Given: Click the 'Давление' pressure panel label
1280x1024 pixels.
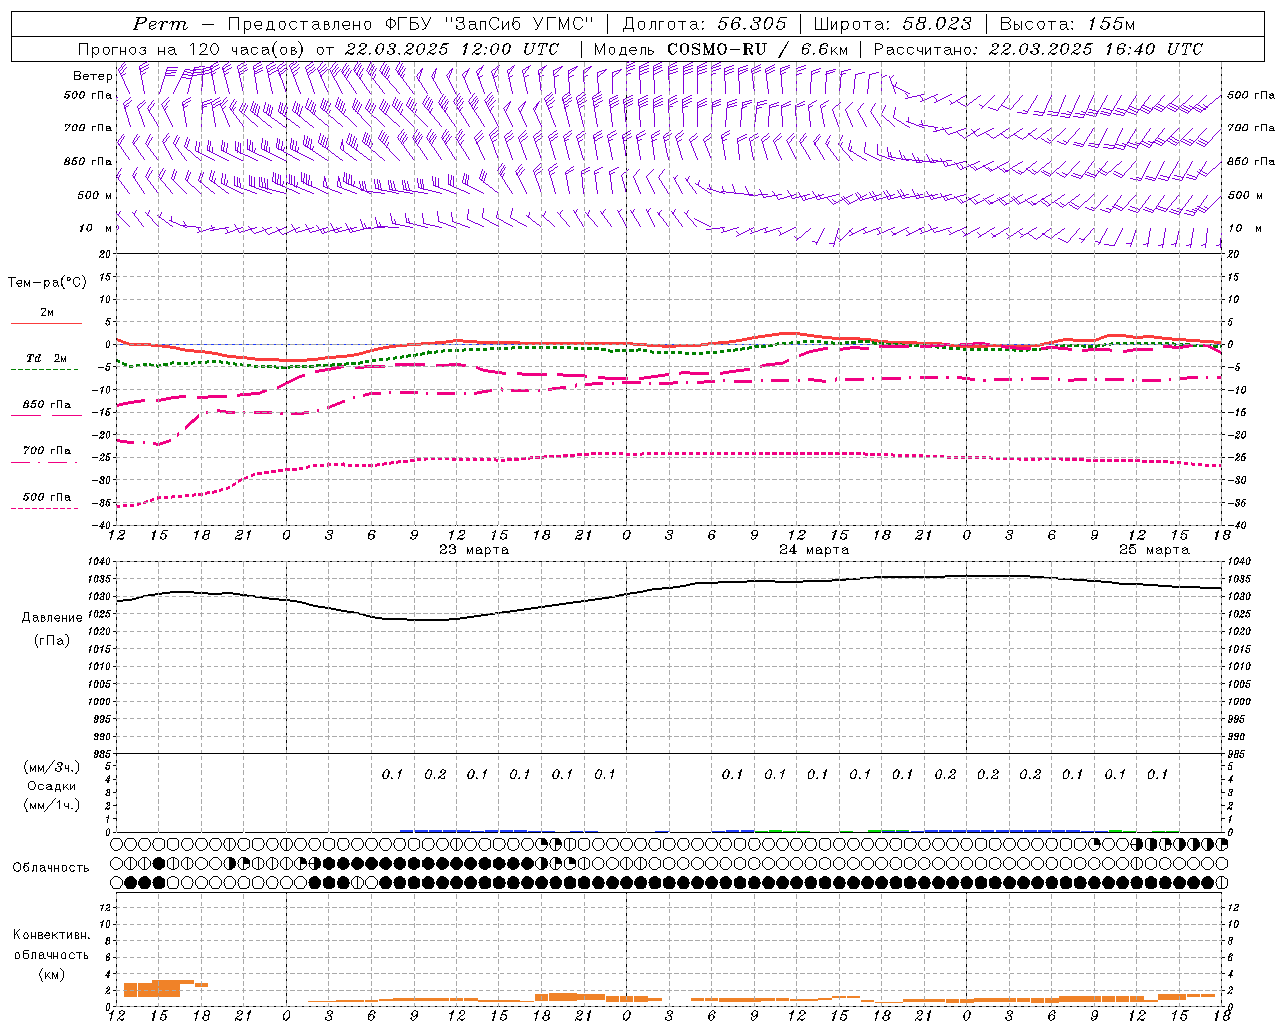Looking at the screenshot, I should pyautogui.click(x=52, y=618).
